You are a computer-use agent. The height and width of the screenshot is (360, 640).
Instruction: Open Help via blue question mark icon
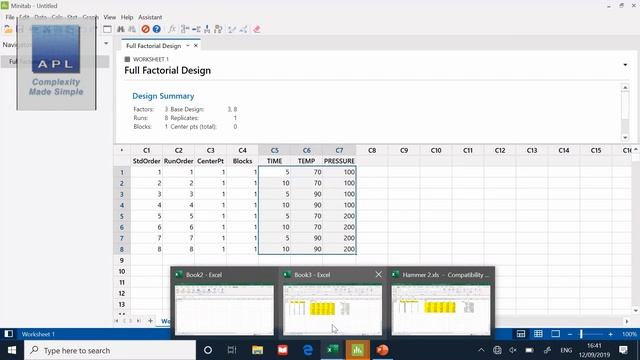(x=157, y=29)
